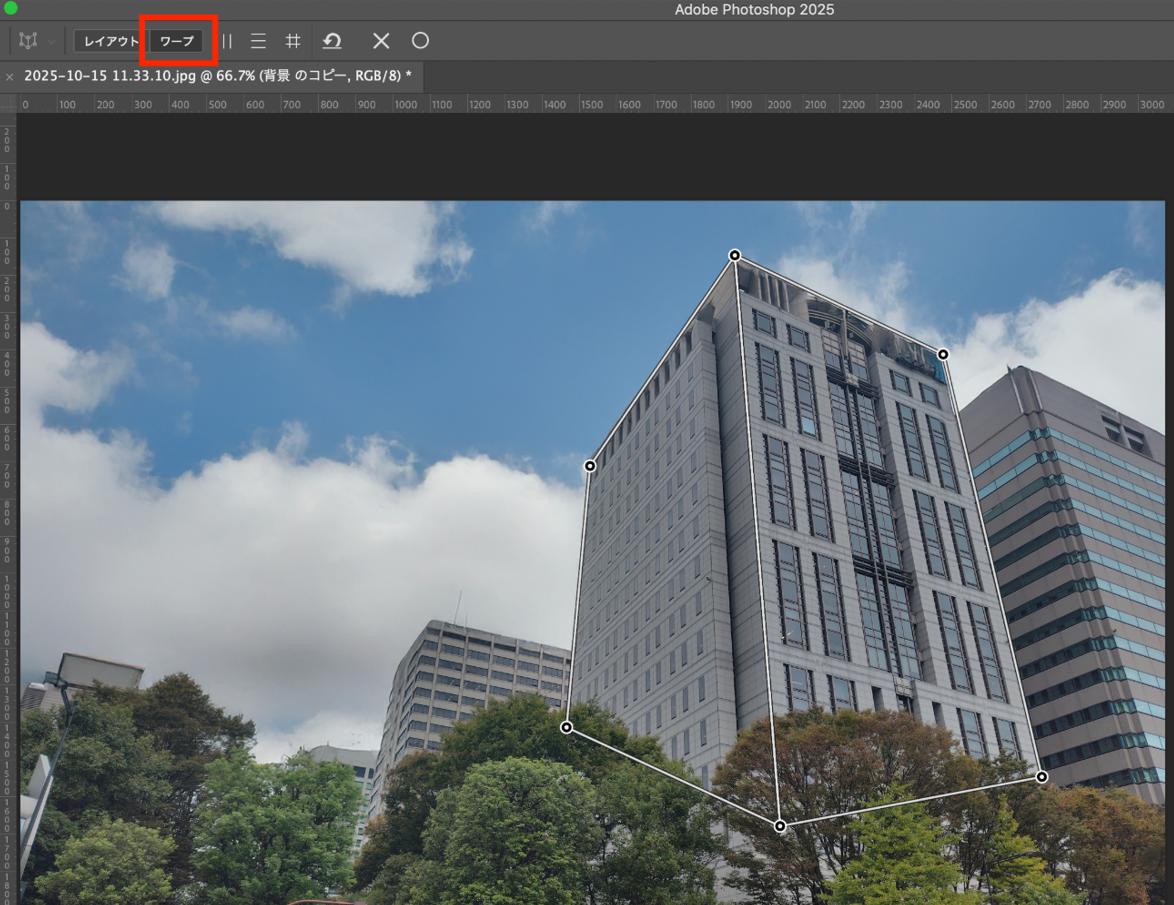Select the bottom-left pin near the treetops
Screen dimensions: 1174x905
click(567, 728)
